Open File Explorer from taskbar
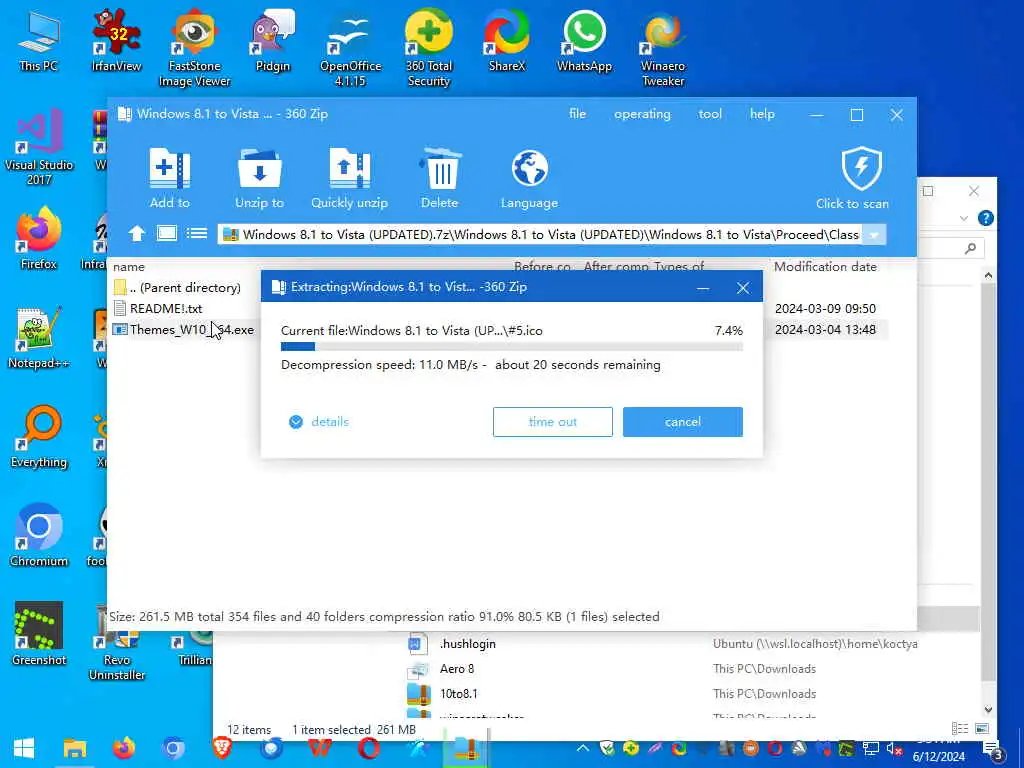Viewport: 1024px width, 768px height. point(74,748)
